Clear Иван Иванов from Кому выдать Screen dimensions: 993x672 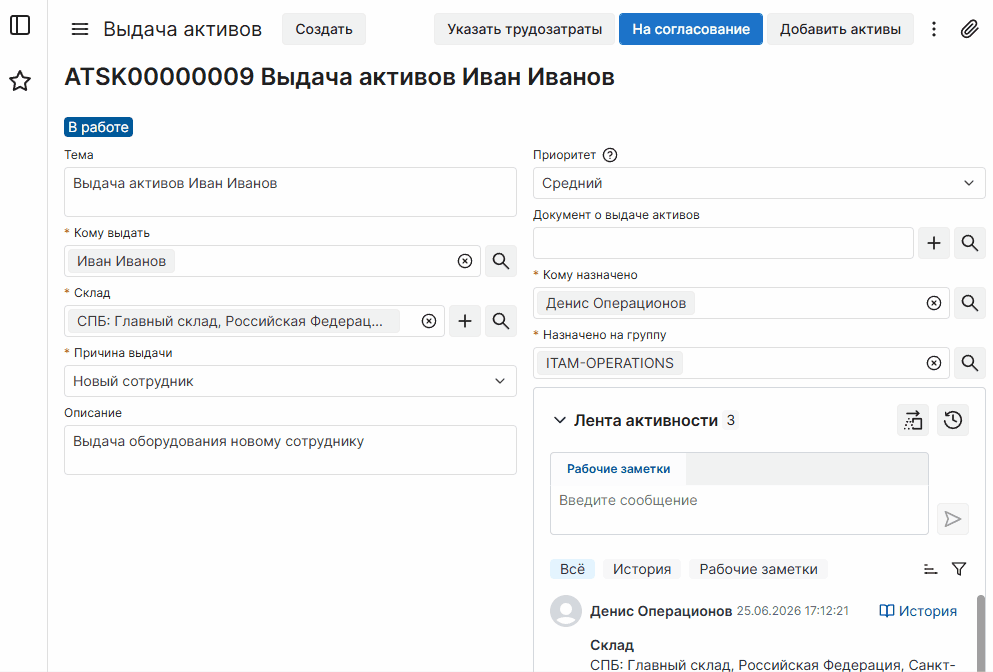(x=465, y=261)
